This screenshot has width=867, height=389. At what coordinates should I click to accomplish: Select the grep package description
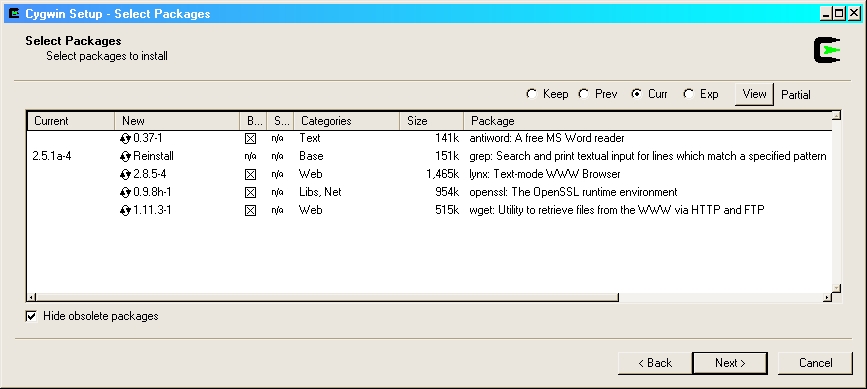coord(647,156)
